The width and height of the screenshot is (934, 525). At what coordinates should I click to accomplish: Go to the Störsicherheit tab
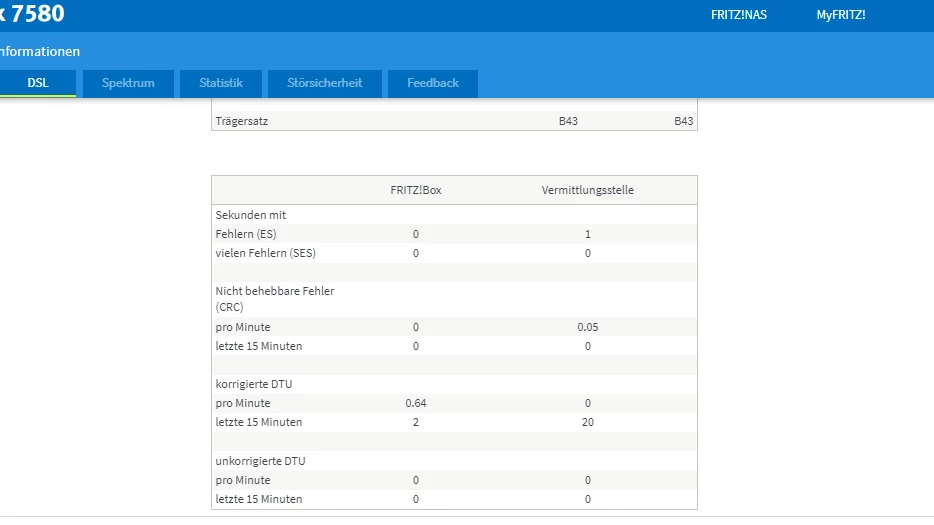[x=324, y=83]
